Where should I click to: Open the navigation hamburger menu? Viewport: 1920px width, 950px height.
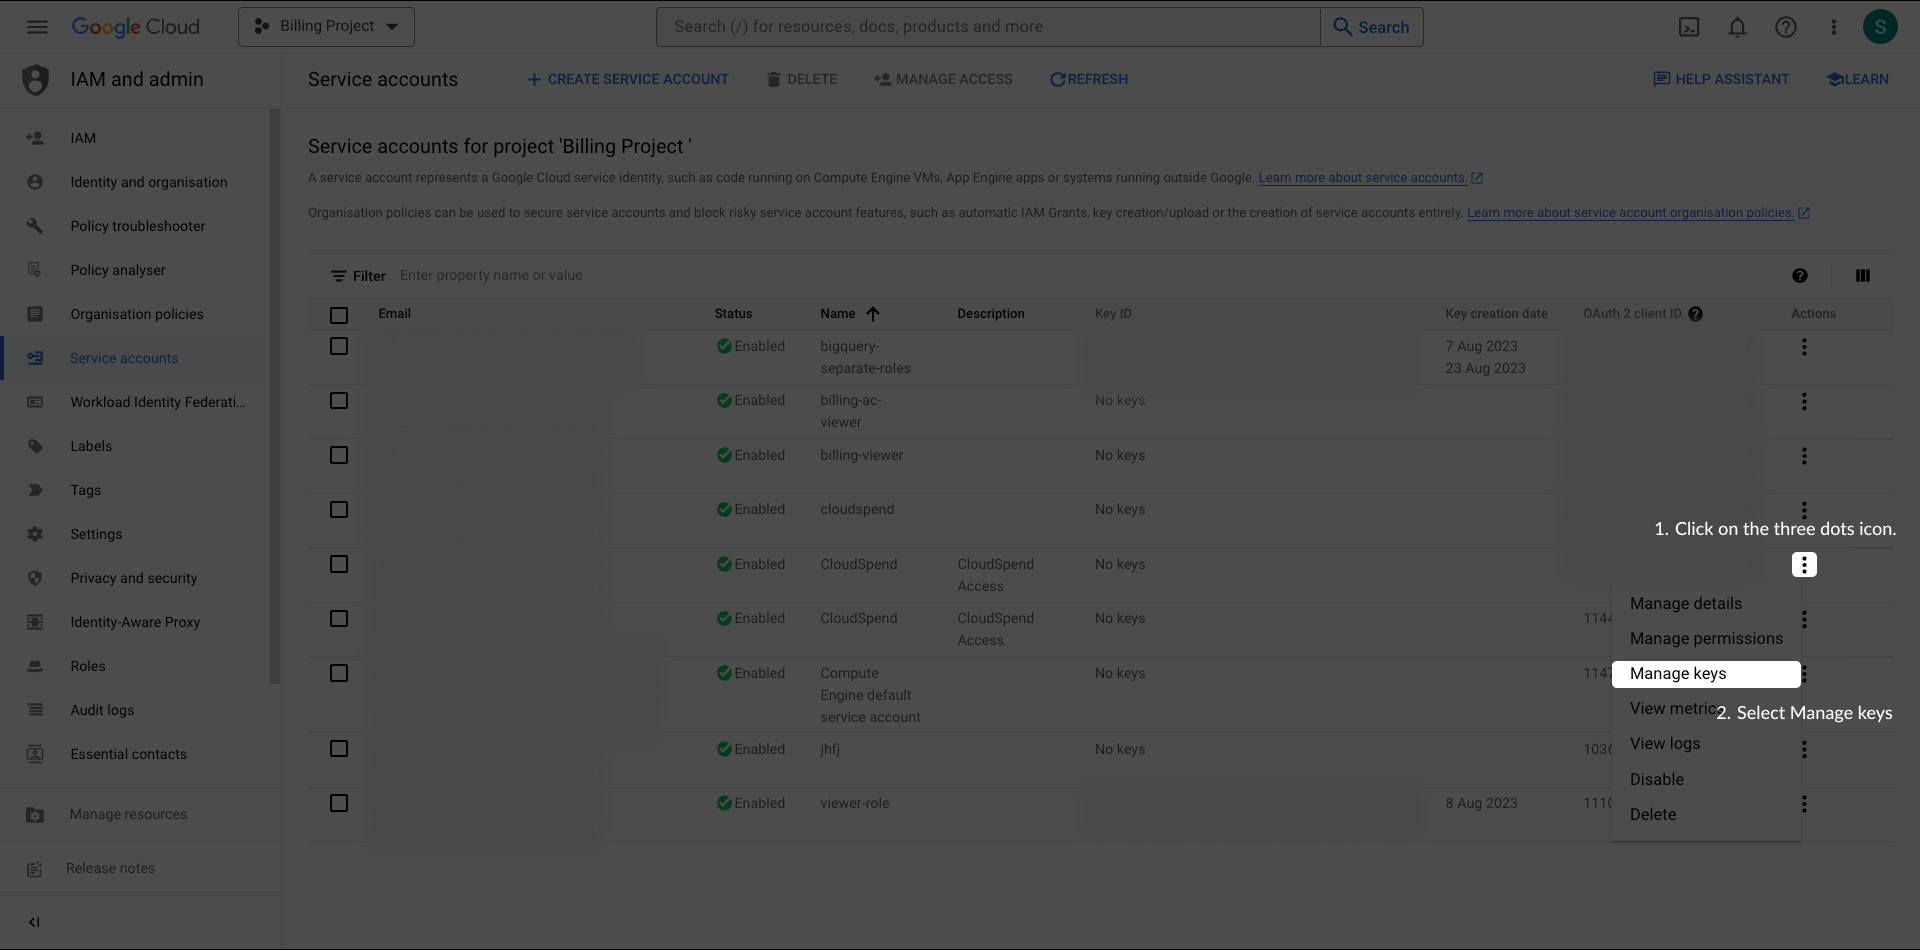tap(37, 27)
